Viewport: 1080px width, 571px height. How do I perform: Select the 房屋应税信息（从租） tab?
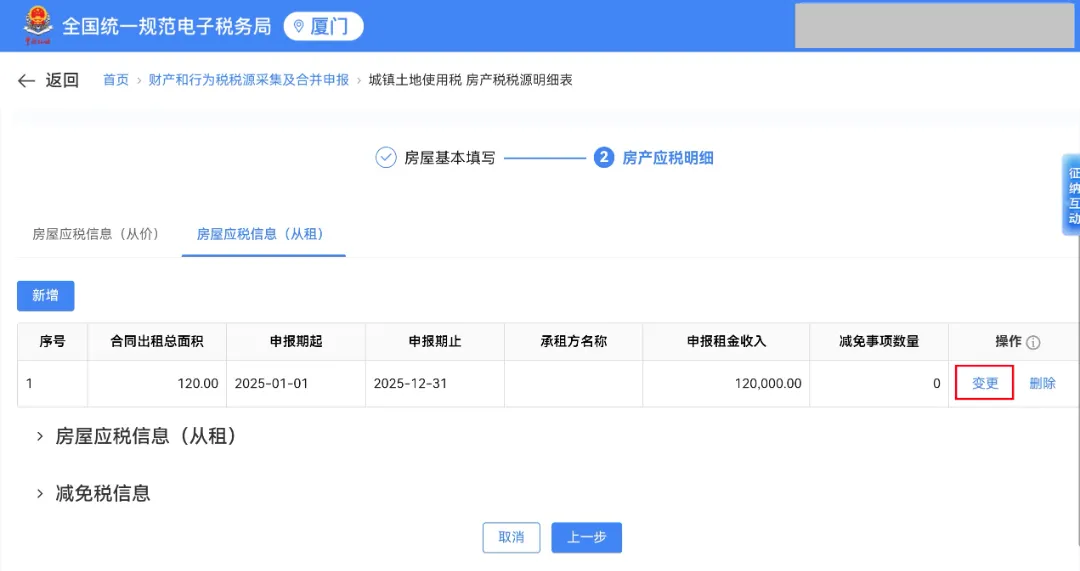click(x=260, y=234)
